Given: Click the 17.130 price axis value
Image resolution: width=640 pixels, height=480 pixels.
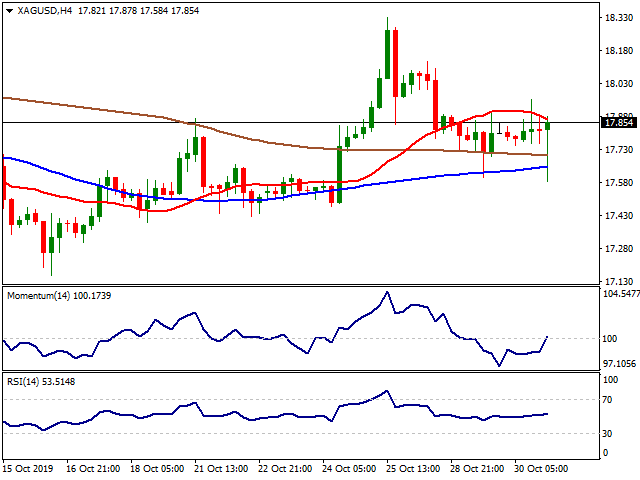Looking at the screenshot, I should pos(619,282).
